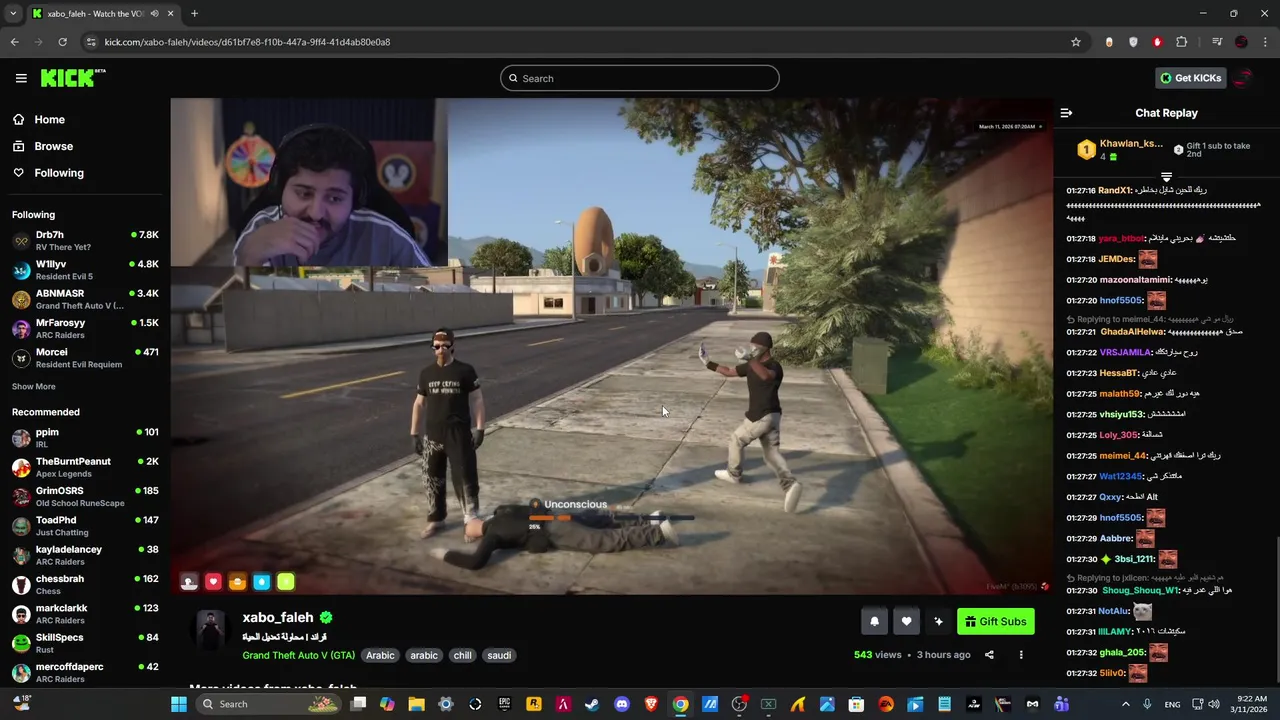Open W1liyv followed channel
1280x720 pixels.
coord(85,270)
